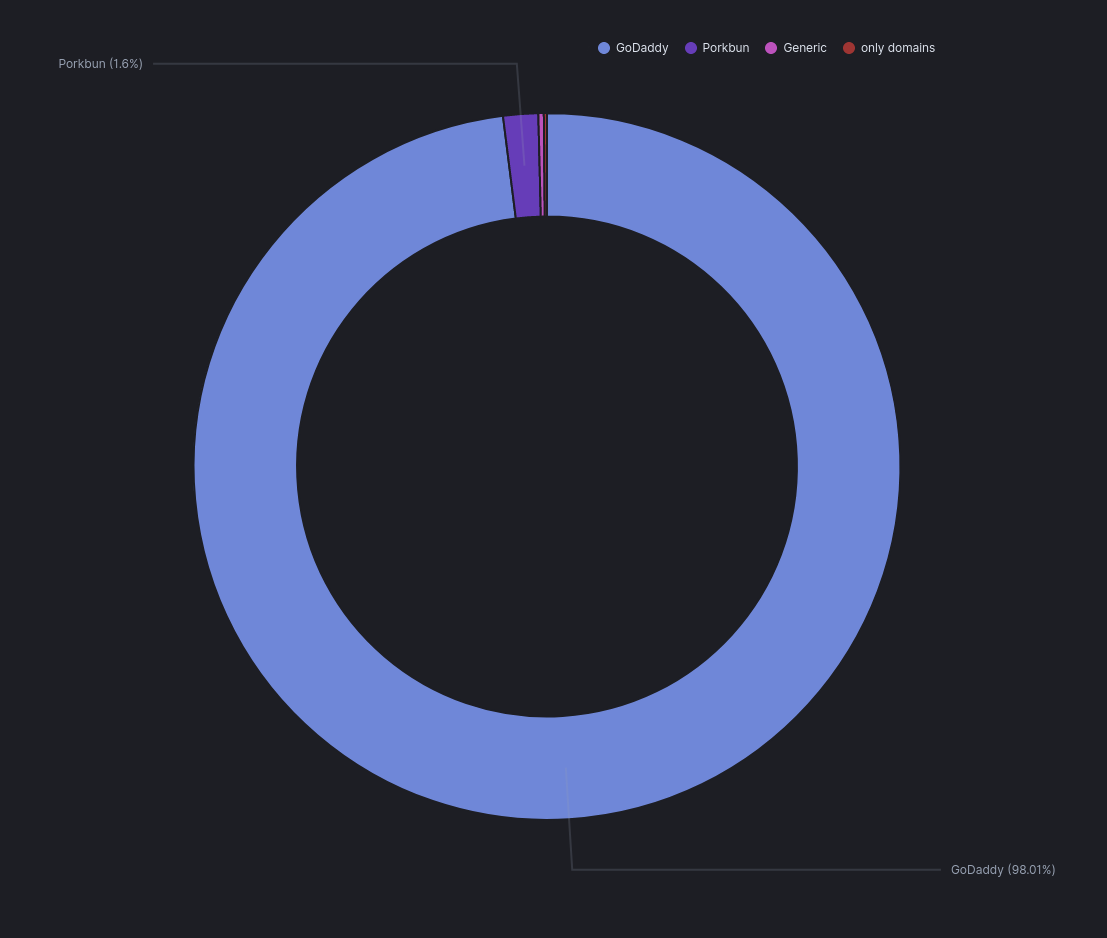1107x938 pixels.
Task: Click the Porkbun purple legend dot
Action: pyautogui.click(x=691, y=48)
